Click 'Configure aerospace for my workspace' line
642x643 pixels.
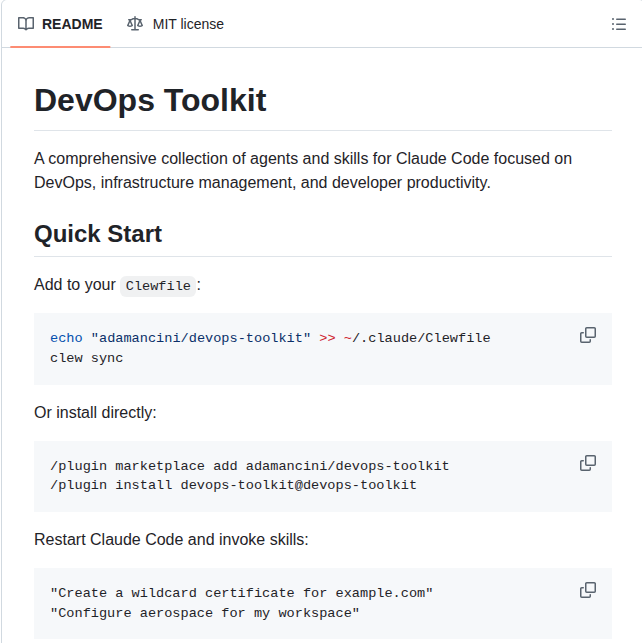[205, 613]
